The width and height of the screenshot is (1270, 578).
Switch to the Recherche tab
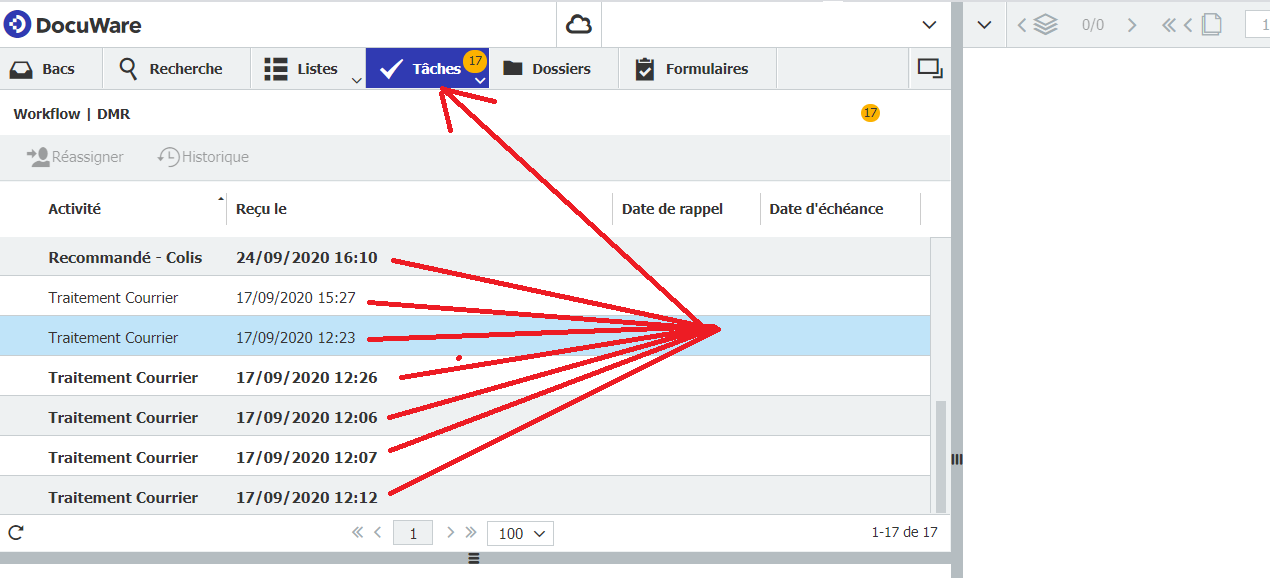point(171,69)
